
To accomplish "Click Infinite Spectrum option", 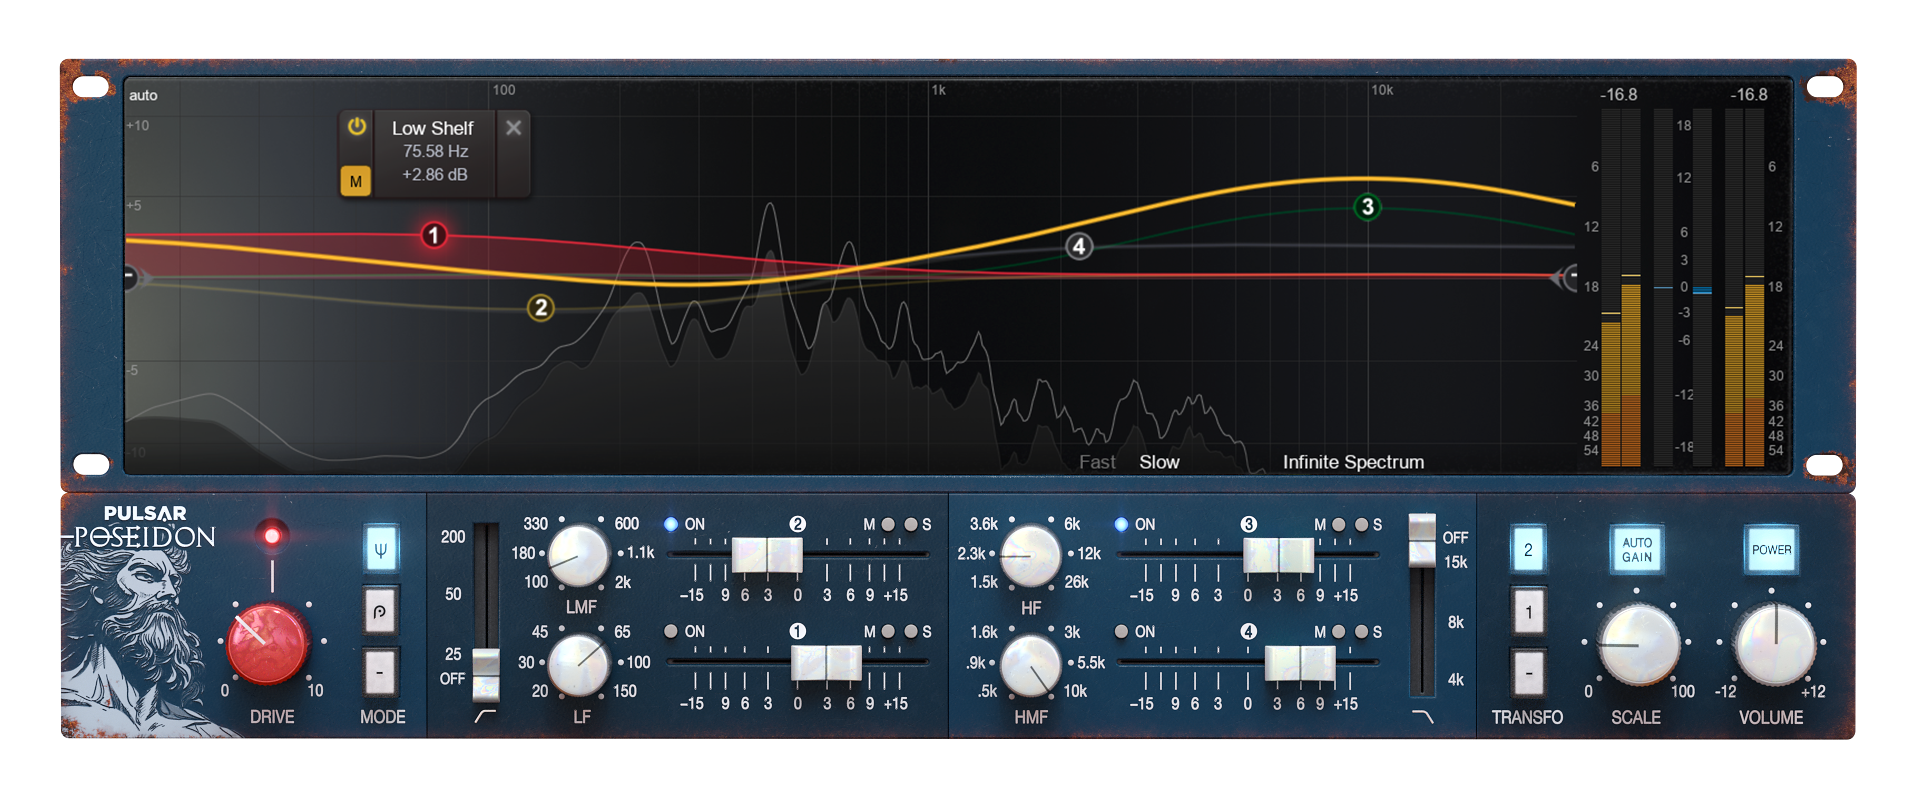I will pyautogui.click(x=1352, y=462).
